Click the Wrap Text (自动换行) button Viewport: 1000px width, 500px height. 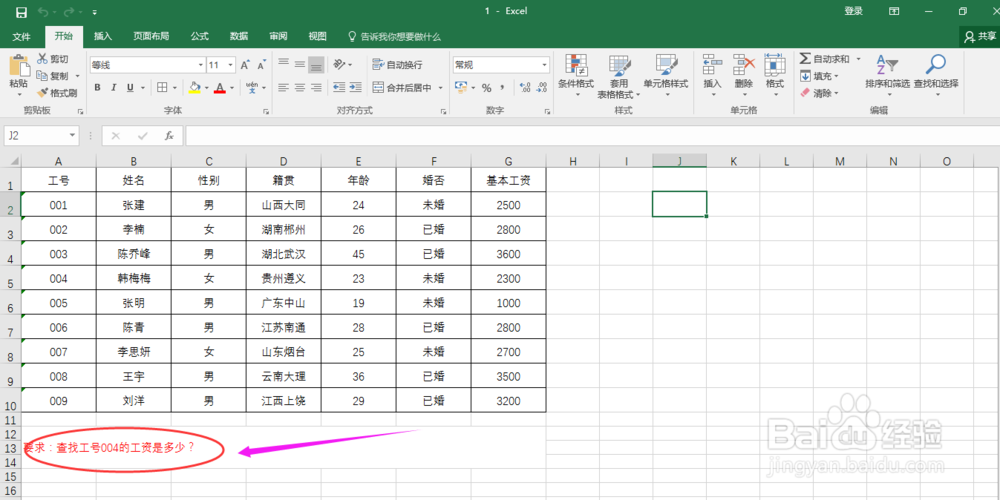pos(397,64)
